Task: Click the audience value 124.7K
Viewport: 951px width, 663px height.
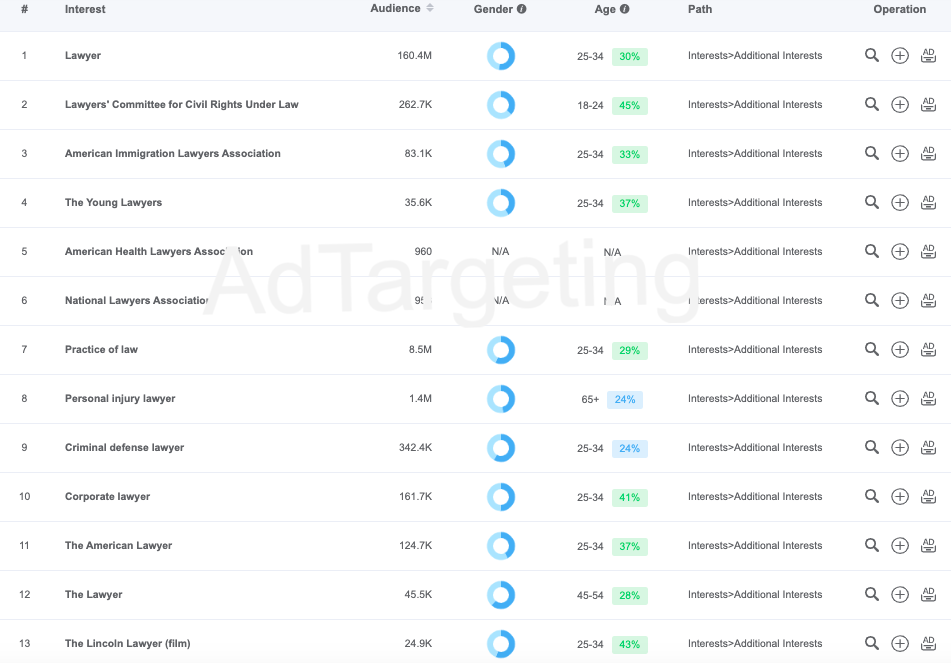Action: point(415,545)
